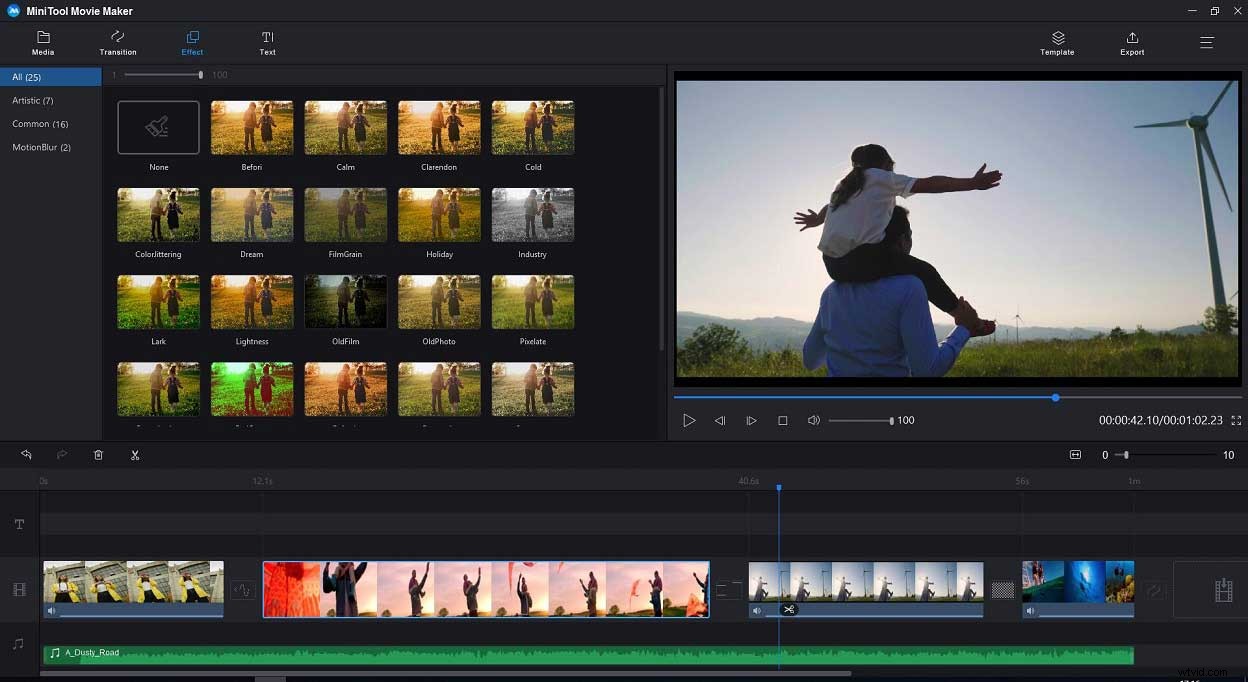Screen dimensions: 1248x682
Task: Apply the OldFilm effect
Action: click(x=345, y=301)
